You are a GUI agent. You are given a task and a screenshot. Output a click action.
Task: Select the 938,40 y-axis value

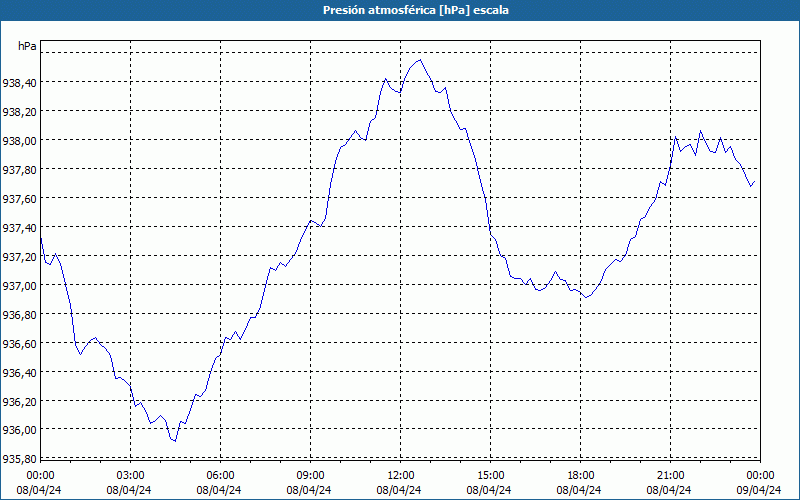(x=19, y=83)
